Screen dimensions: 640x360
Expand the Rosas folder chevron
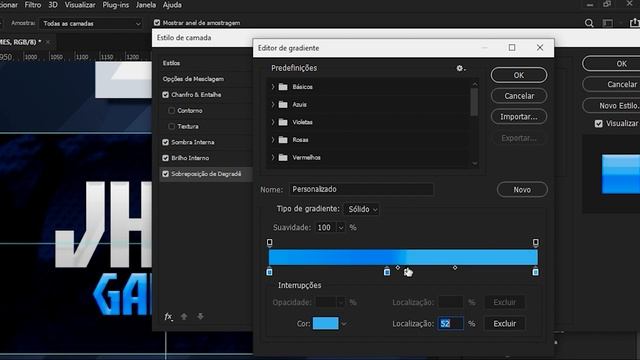click(273, 140)
